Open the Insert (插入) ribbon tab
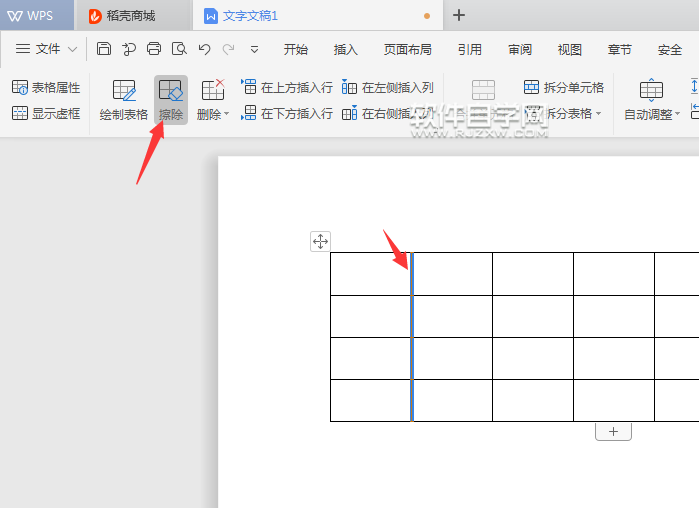Image resolution: width=699 pixels, height=508 pixels. tap(346, 49)
